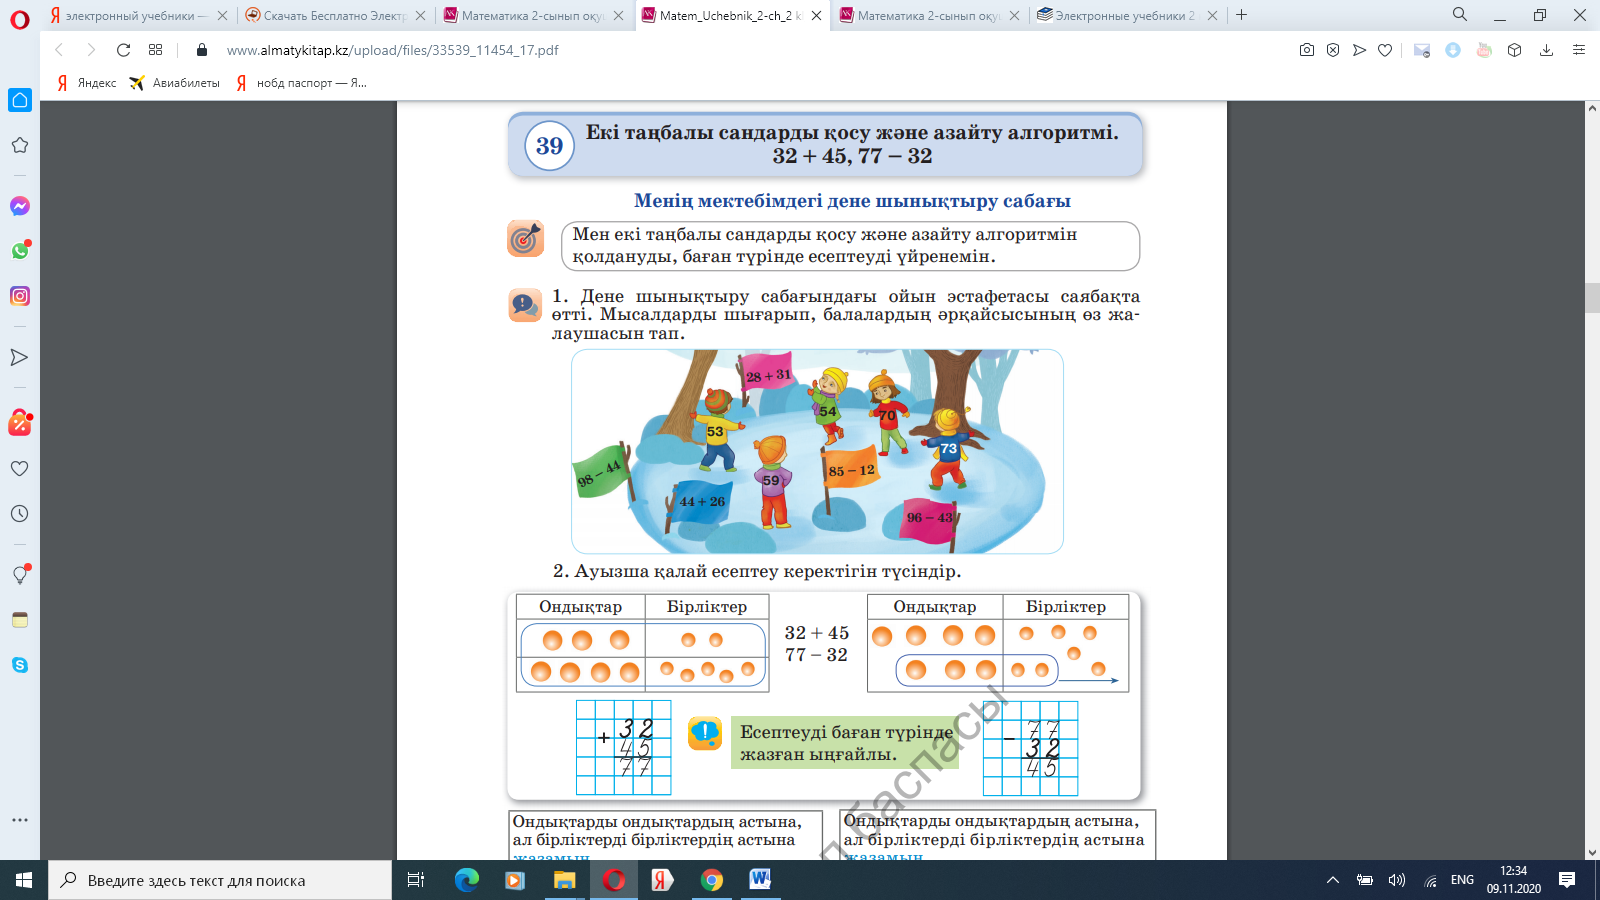Viewport: 1600px width, 900px height.
Task: Switch to the 'Электронные учебники 2' tab
Action: pyautogui.click(x=1128, y=15)
